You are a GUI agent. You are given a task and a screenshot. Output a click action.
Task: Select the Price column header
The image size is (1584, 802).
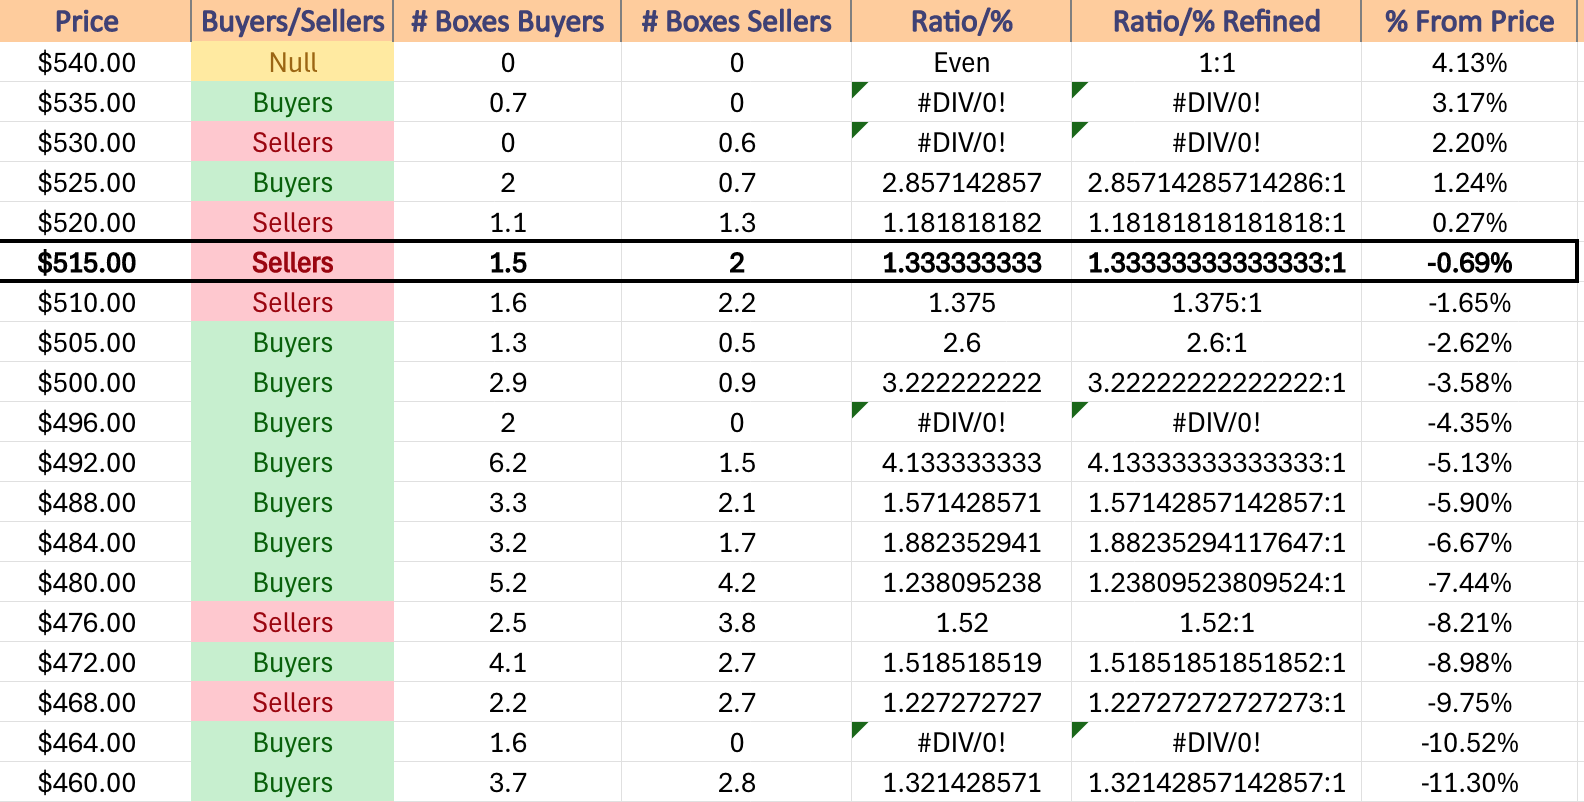tap(87, 21)
